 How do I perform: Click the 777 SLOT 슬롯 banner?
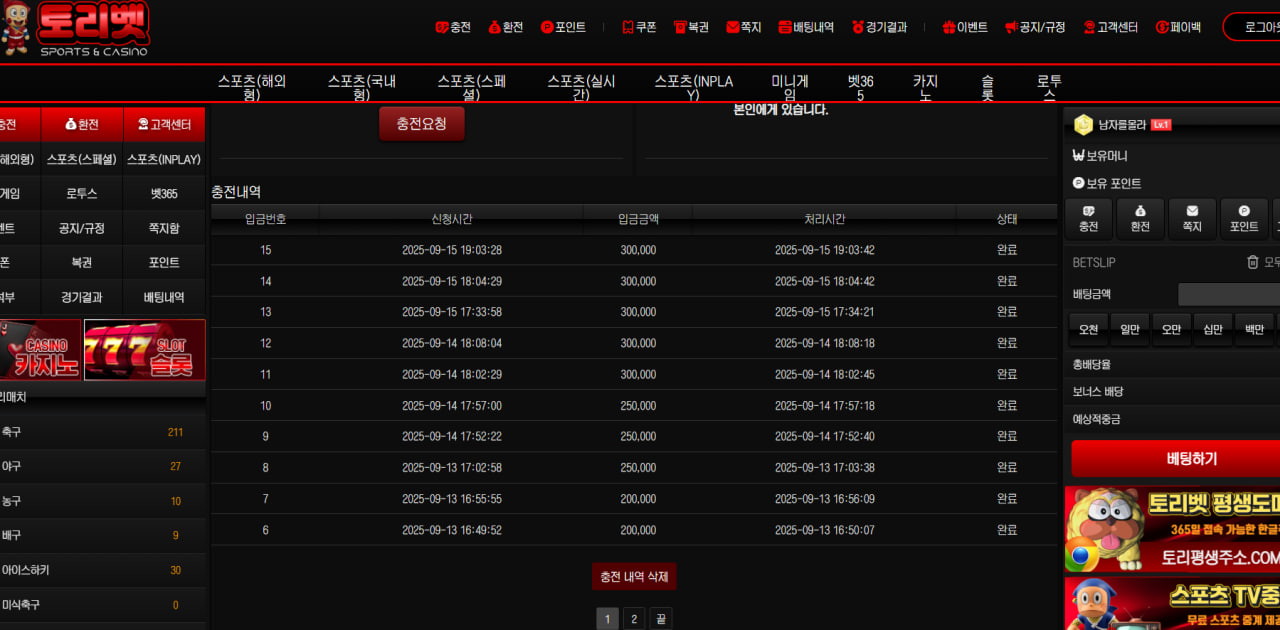click(145, 350)
